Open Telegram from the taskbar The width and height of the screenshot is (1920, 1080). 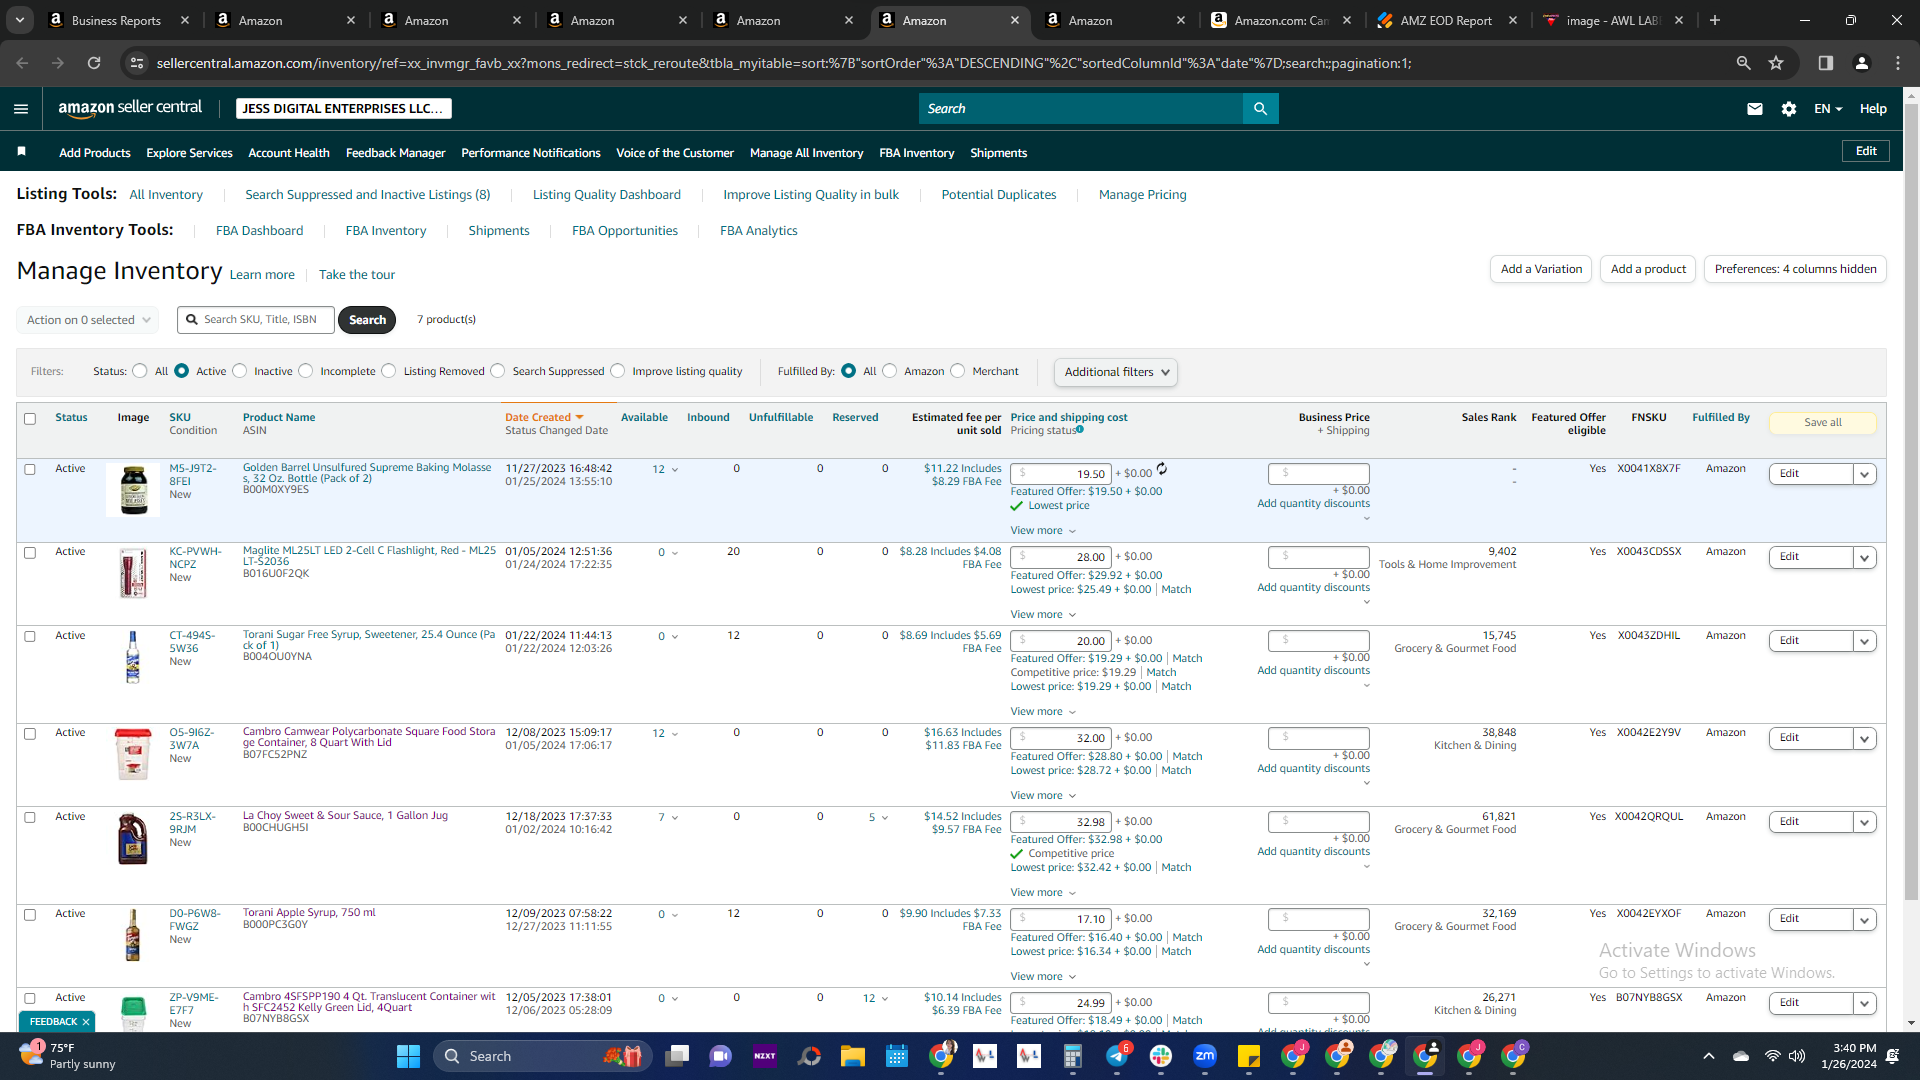[1117, 1056]
